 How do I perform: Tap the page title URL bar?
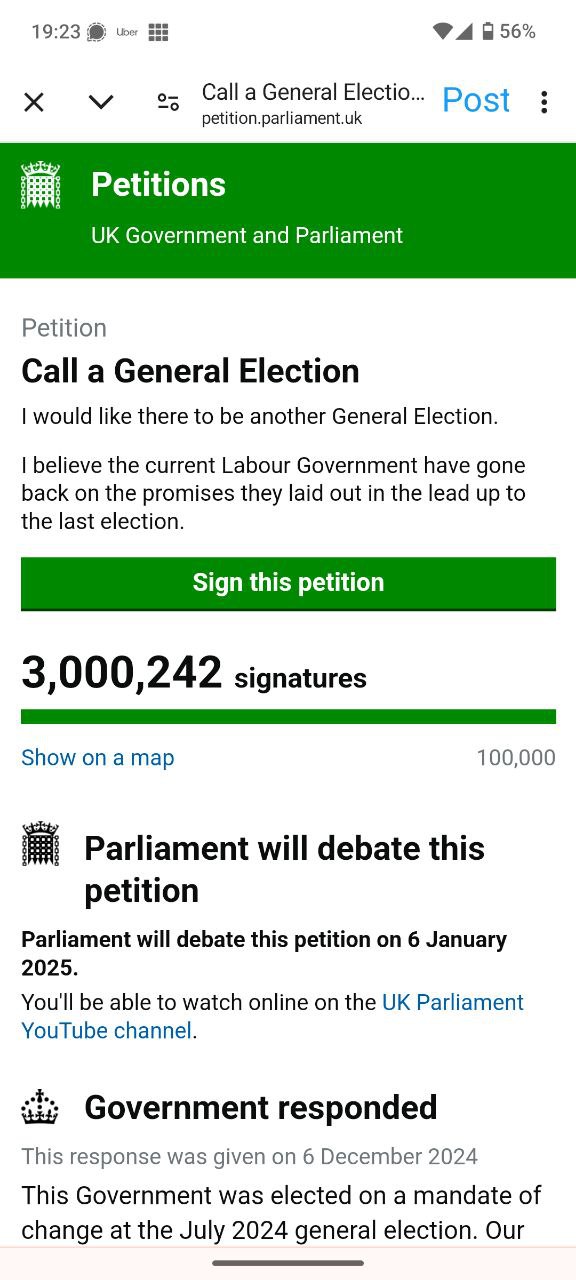312,103
